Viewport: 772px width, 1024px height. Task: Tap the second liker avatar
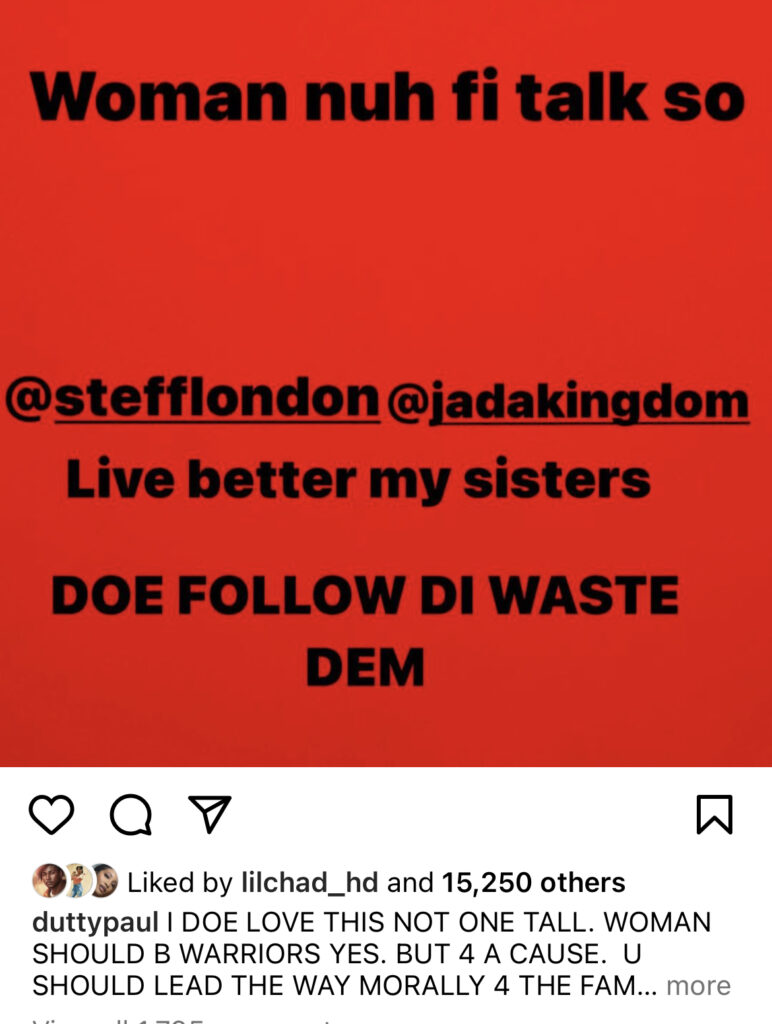(77, 880)
